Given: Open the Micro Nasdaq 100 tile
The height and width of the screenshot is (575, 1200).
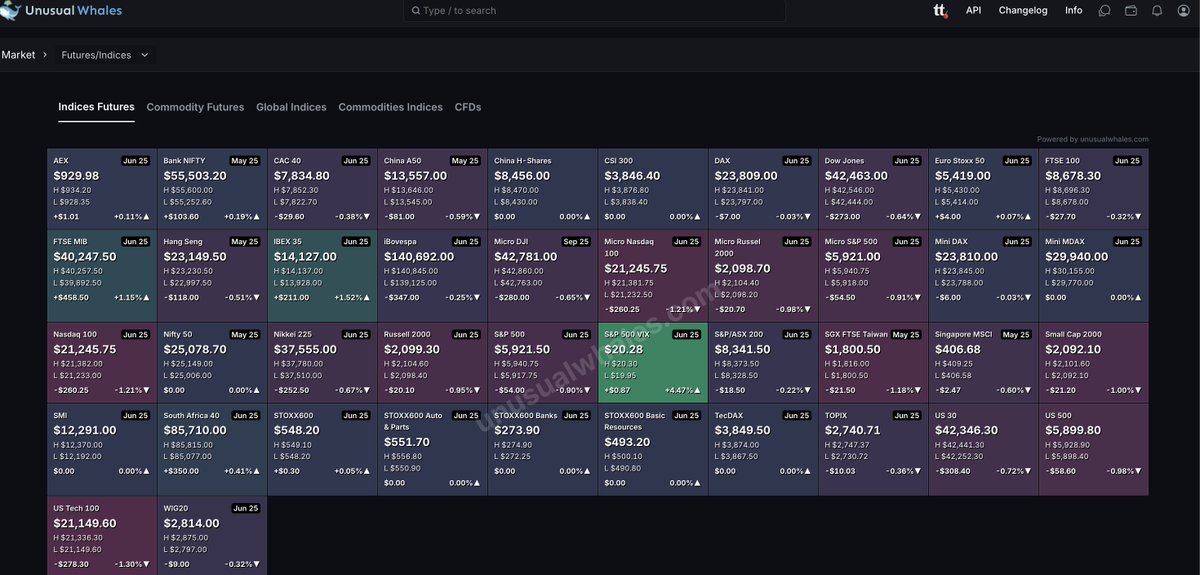Looking at the screenshot, I should 653,277.
